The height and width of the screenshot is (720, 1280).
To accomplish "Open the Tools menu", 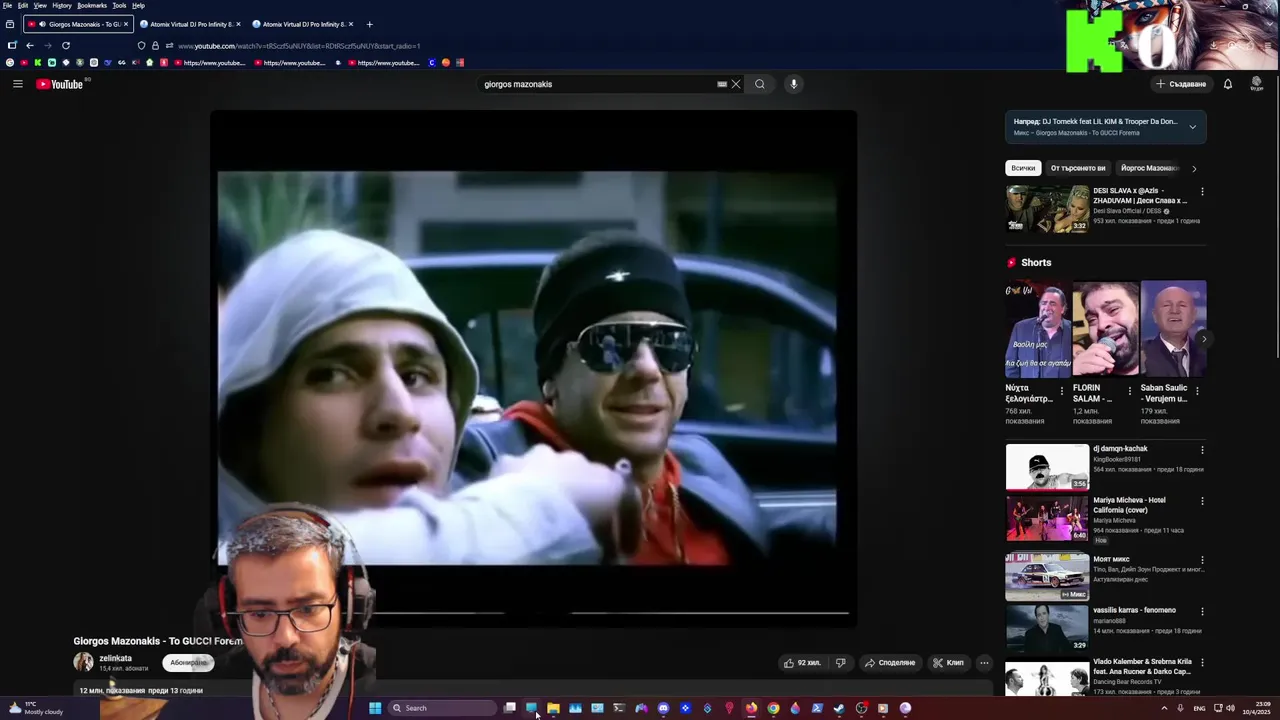I will coord(119,5).
